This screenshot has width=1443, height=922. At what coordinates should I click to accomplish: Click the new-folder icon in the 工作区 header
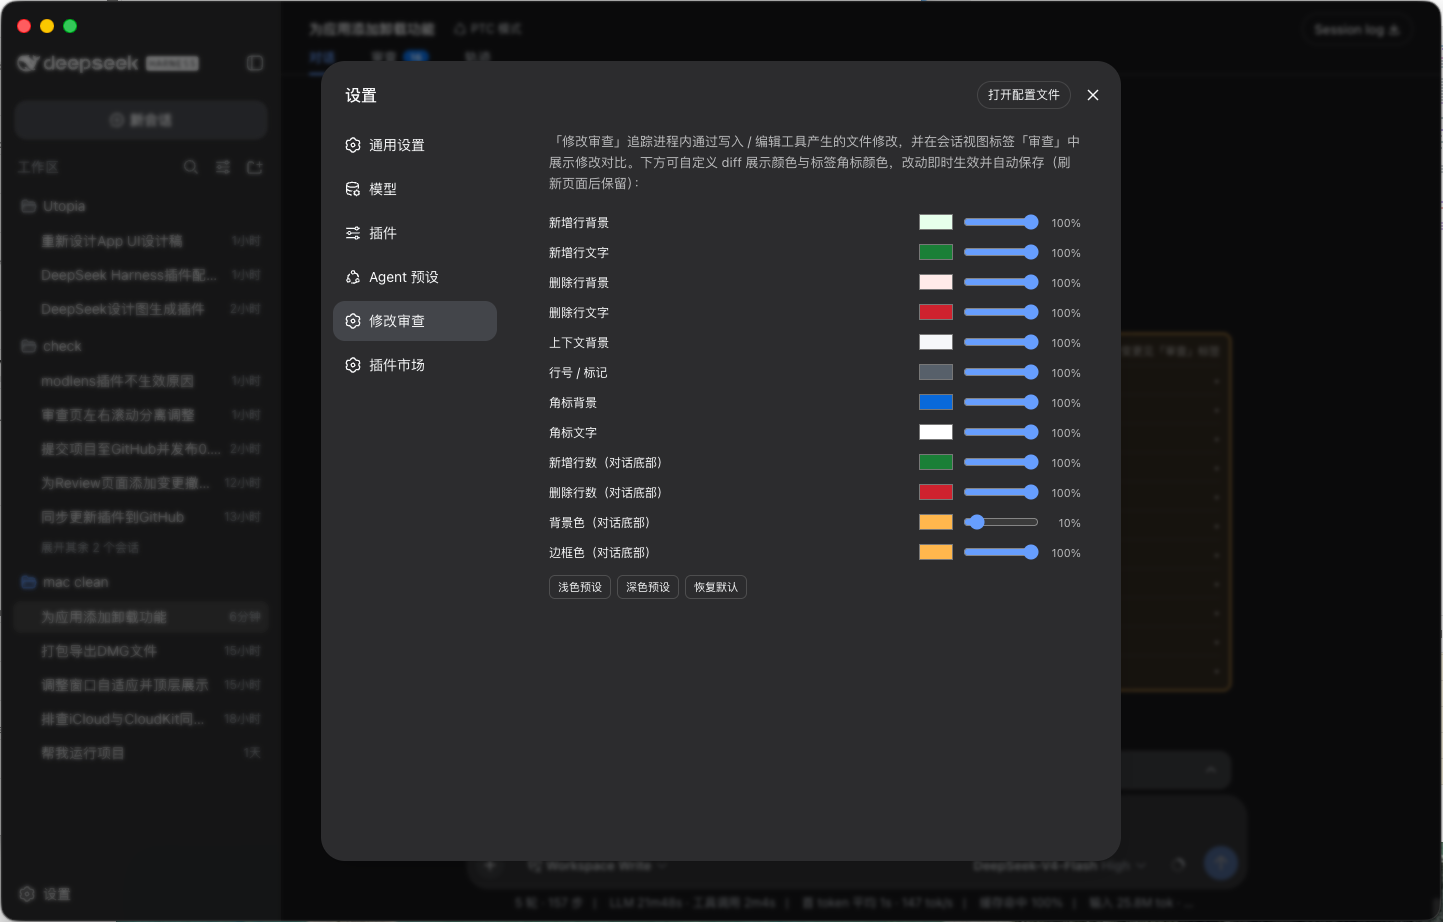(x=254, y=167)
